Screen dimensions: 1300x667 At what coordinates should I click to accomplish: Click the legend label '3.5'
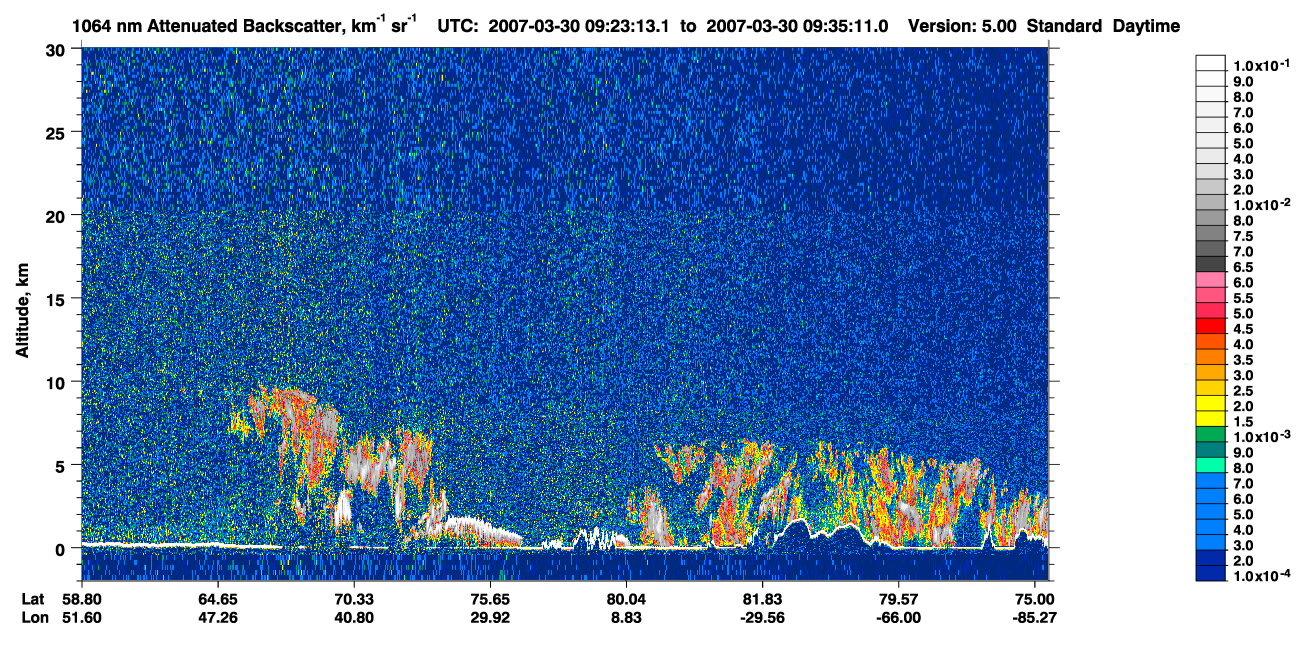click(1244, 359)
